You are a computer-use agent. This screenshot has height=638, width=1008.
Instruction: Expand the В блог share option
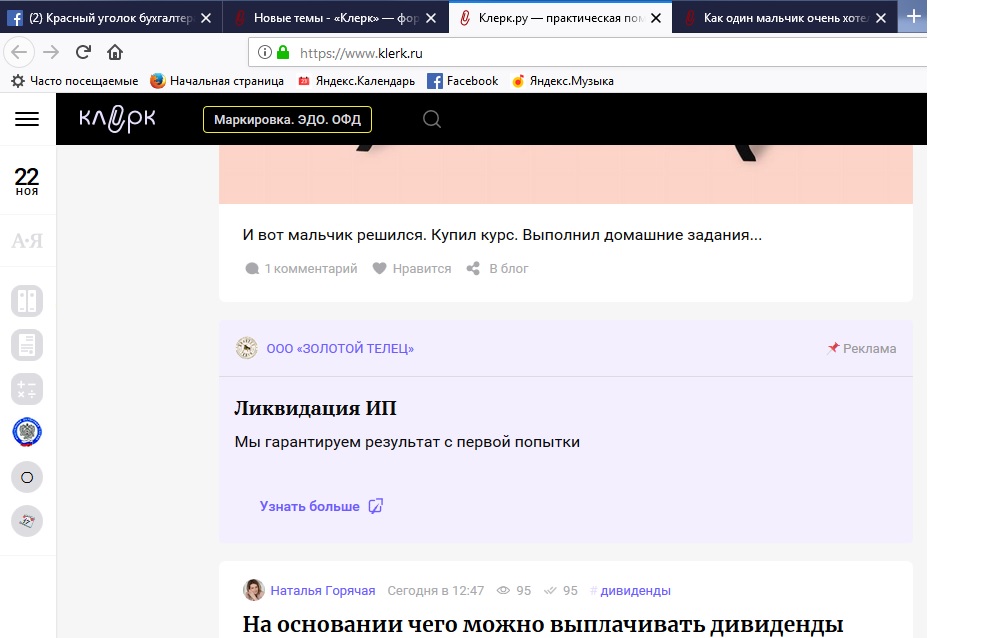tap(498, 268)
